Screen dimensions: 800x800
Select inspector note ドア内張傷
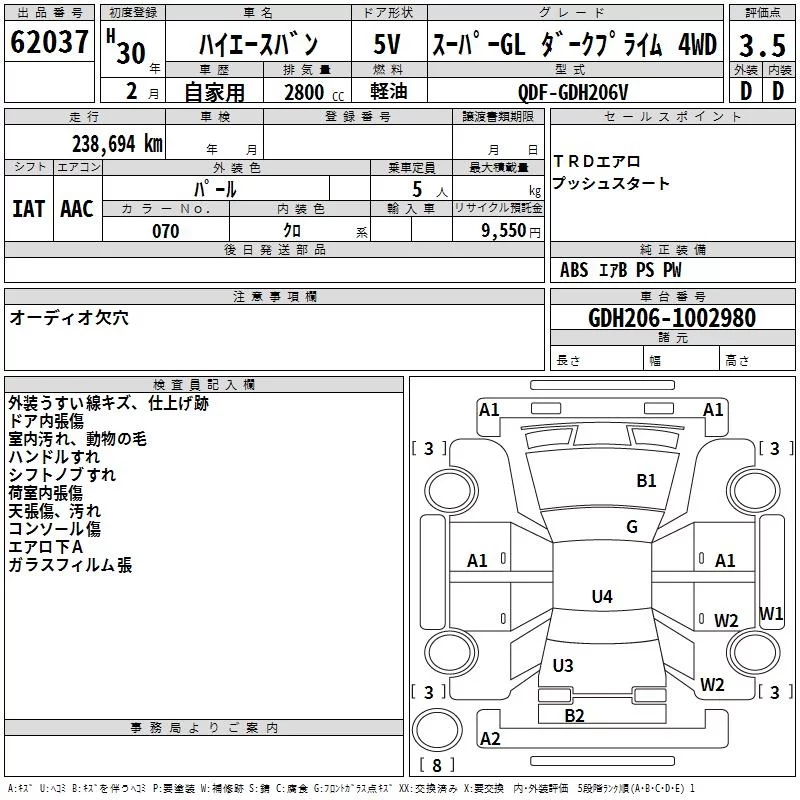46,421
